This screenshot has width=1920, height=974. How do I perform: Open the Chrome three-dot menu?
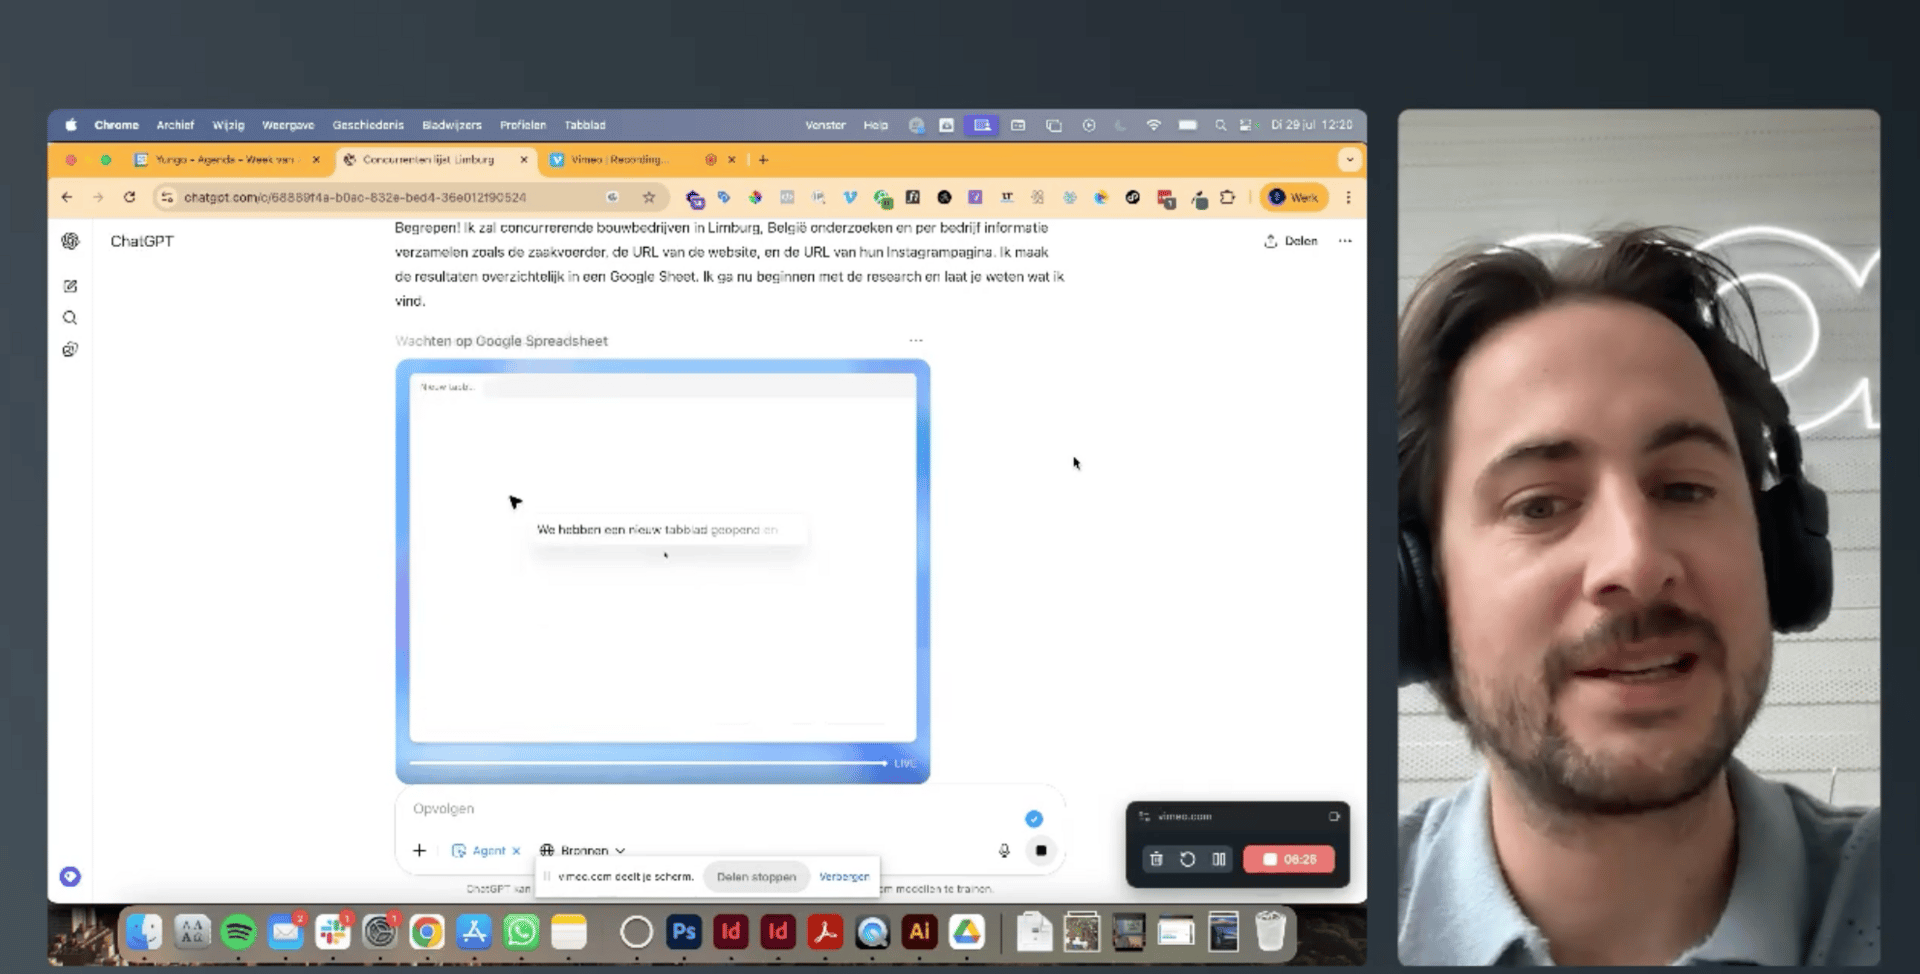[x=1348, y=198]
